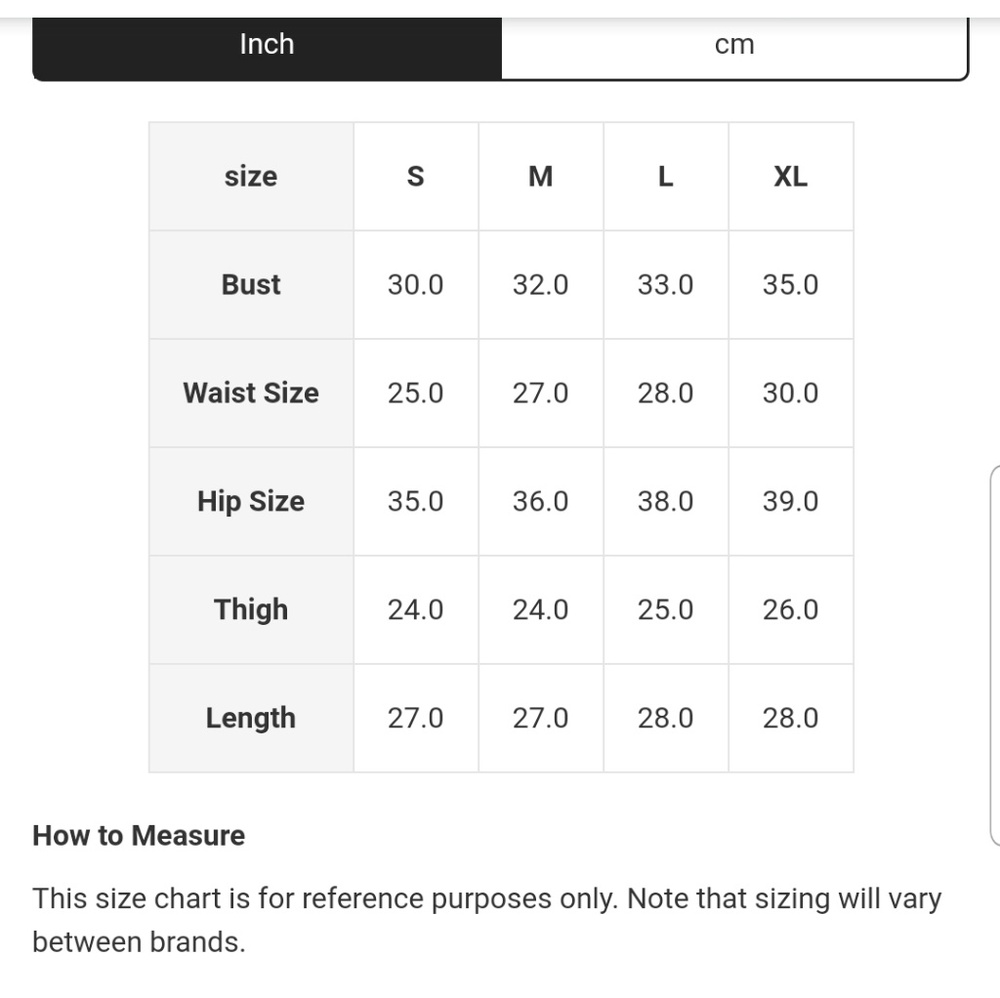Select the Hip Size row label

[251, 501]
